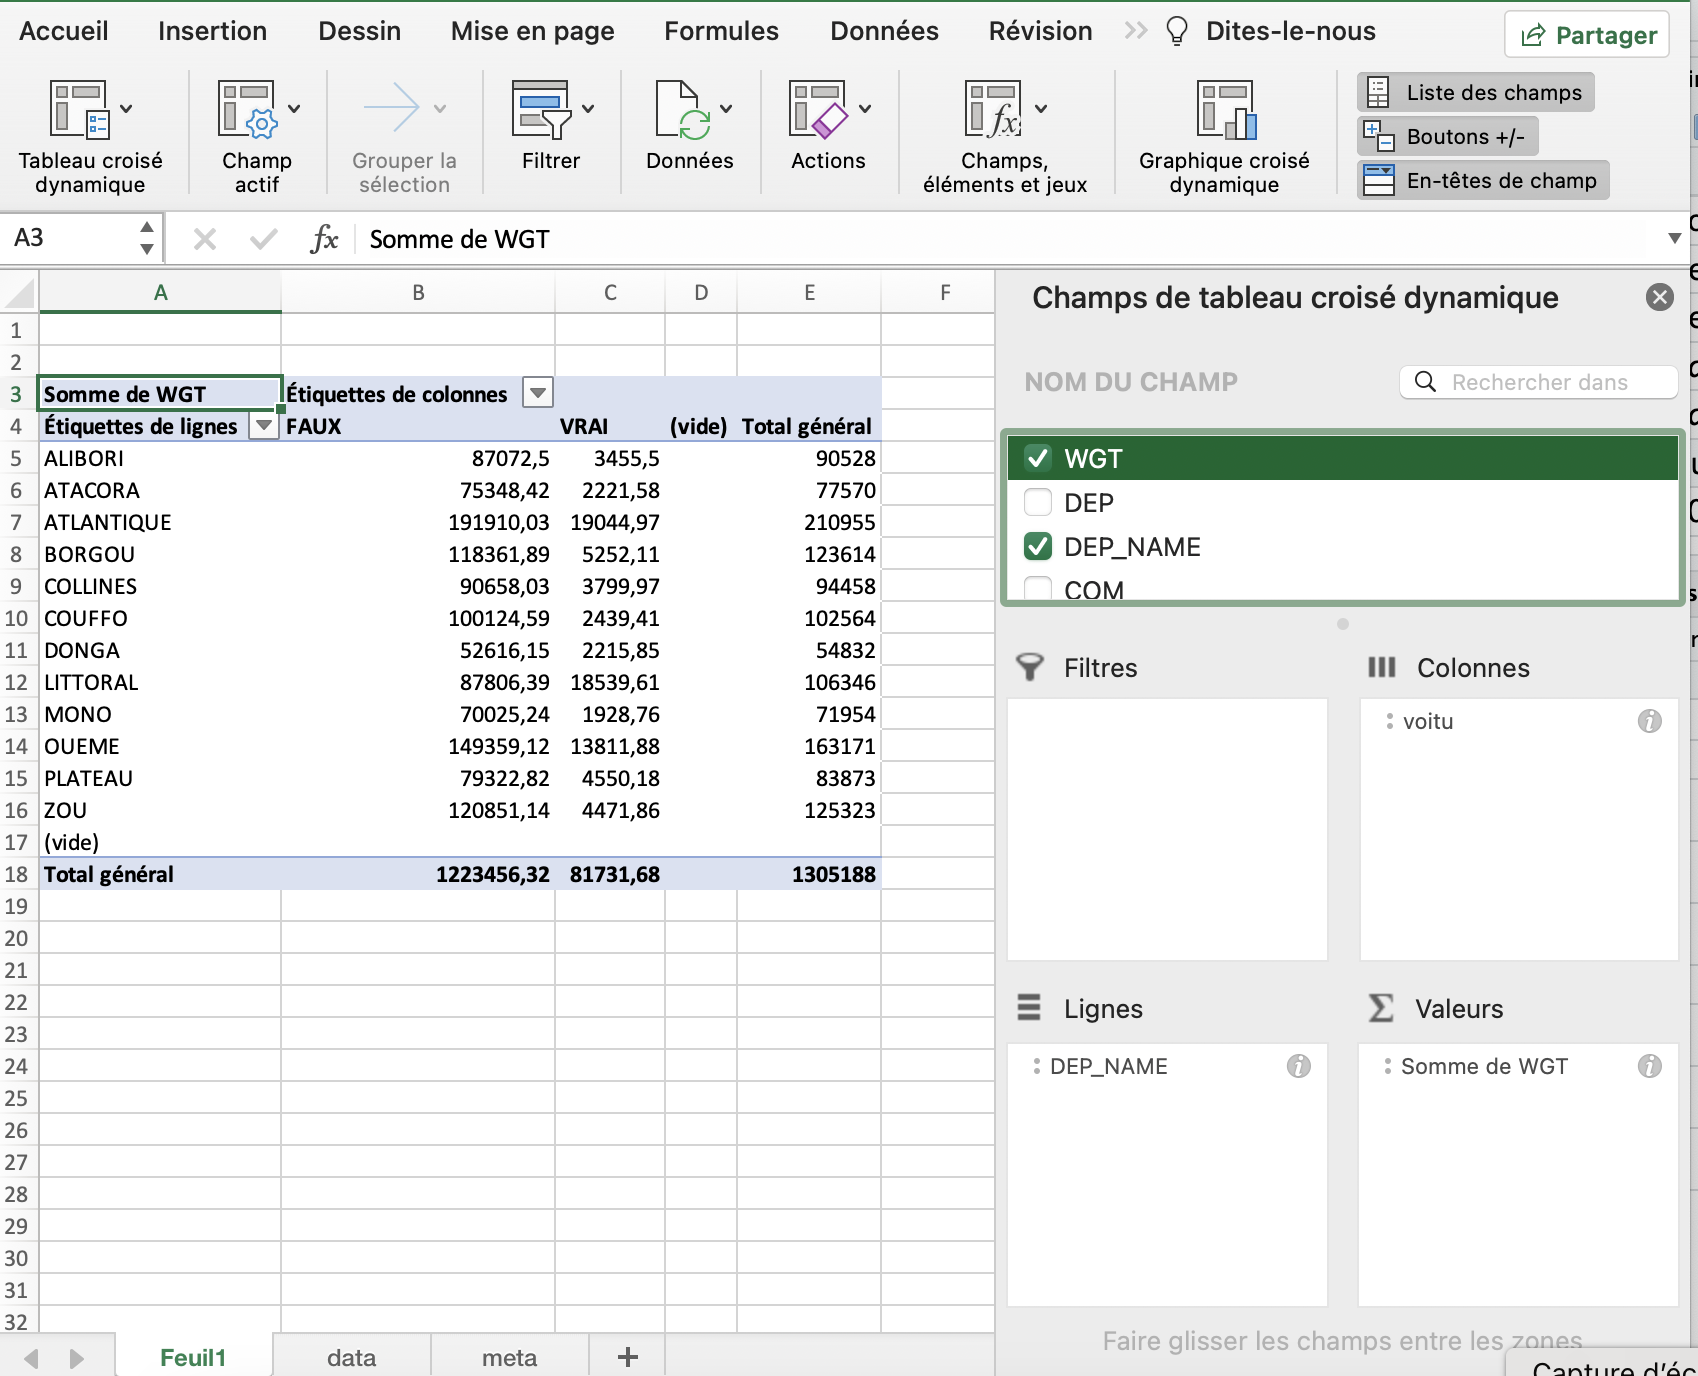
Task: Open the data sheet tab
Action: [x=351, y=1357]
